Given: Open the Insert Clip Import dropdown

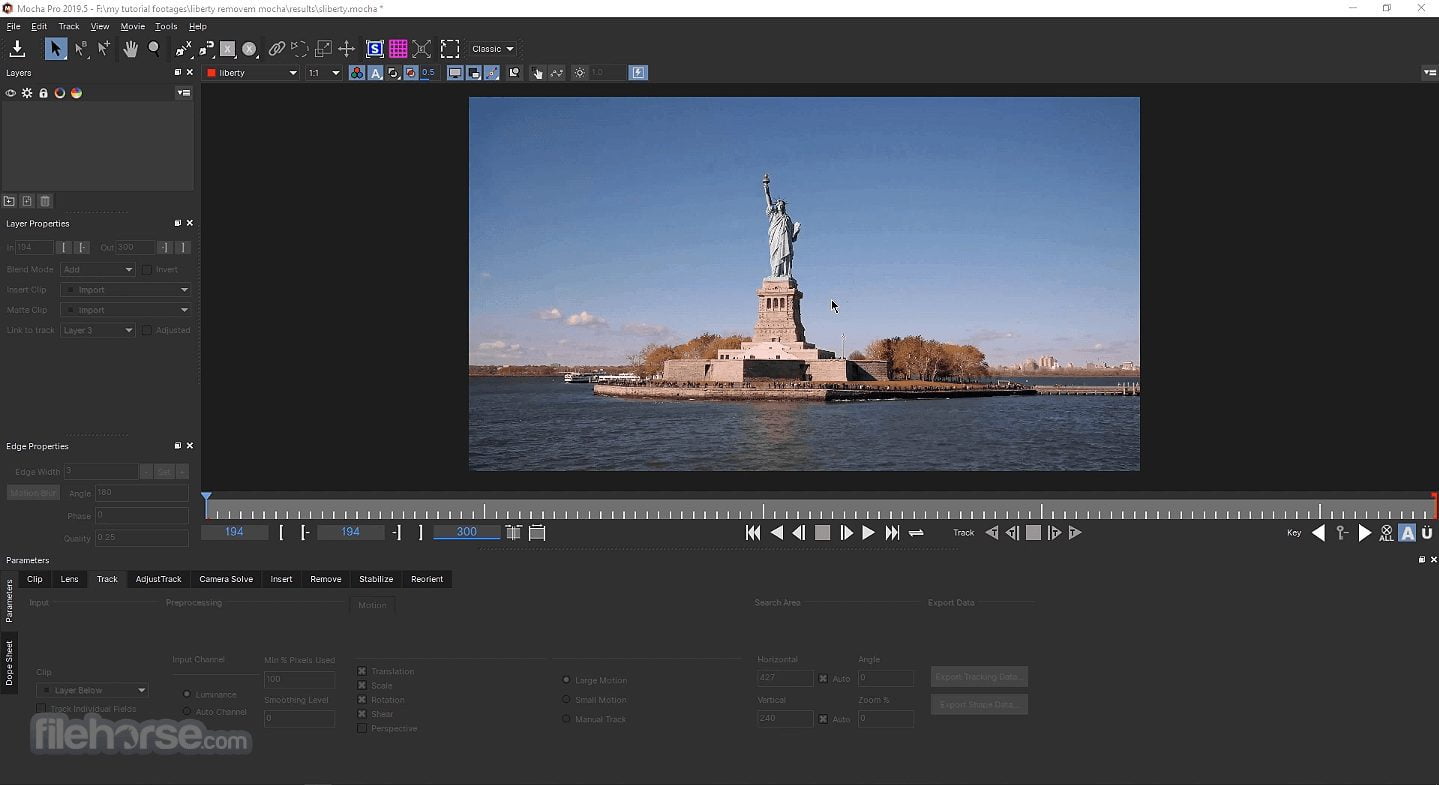Looking at the screenshot, I should (x=125, y=290).
